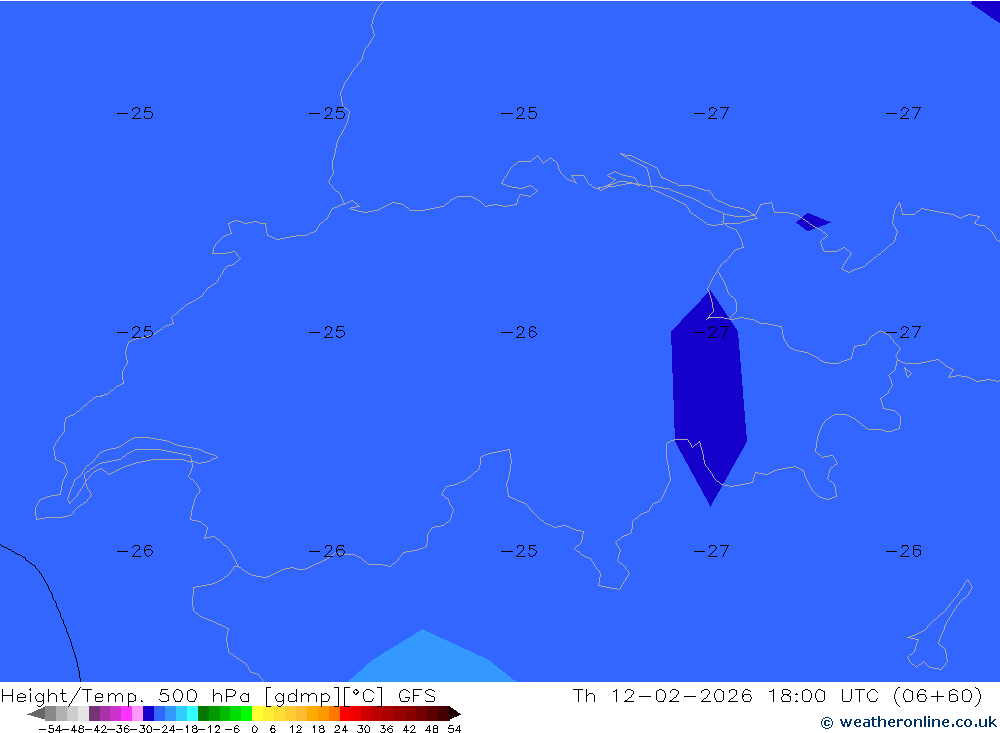Click the light blue warmer region at the bottom
This screenshot has width=1000, height=733.
(x=432, y=657)
